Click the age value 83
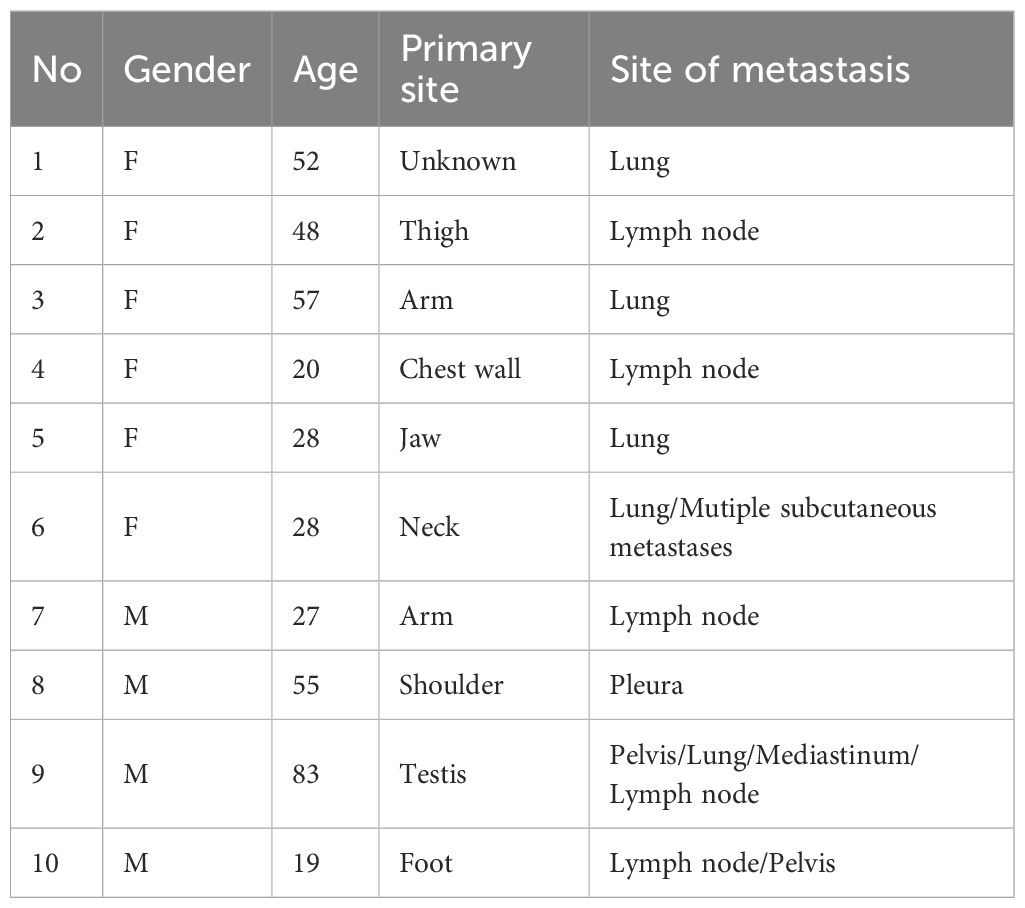This screenshot has width=1025, height=908. point(307,774)
